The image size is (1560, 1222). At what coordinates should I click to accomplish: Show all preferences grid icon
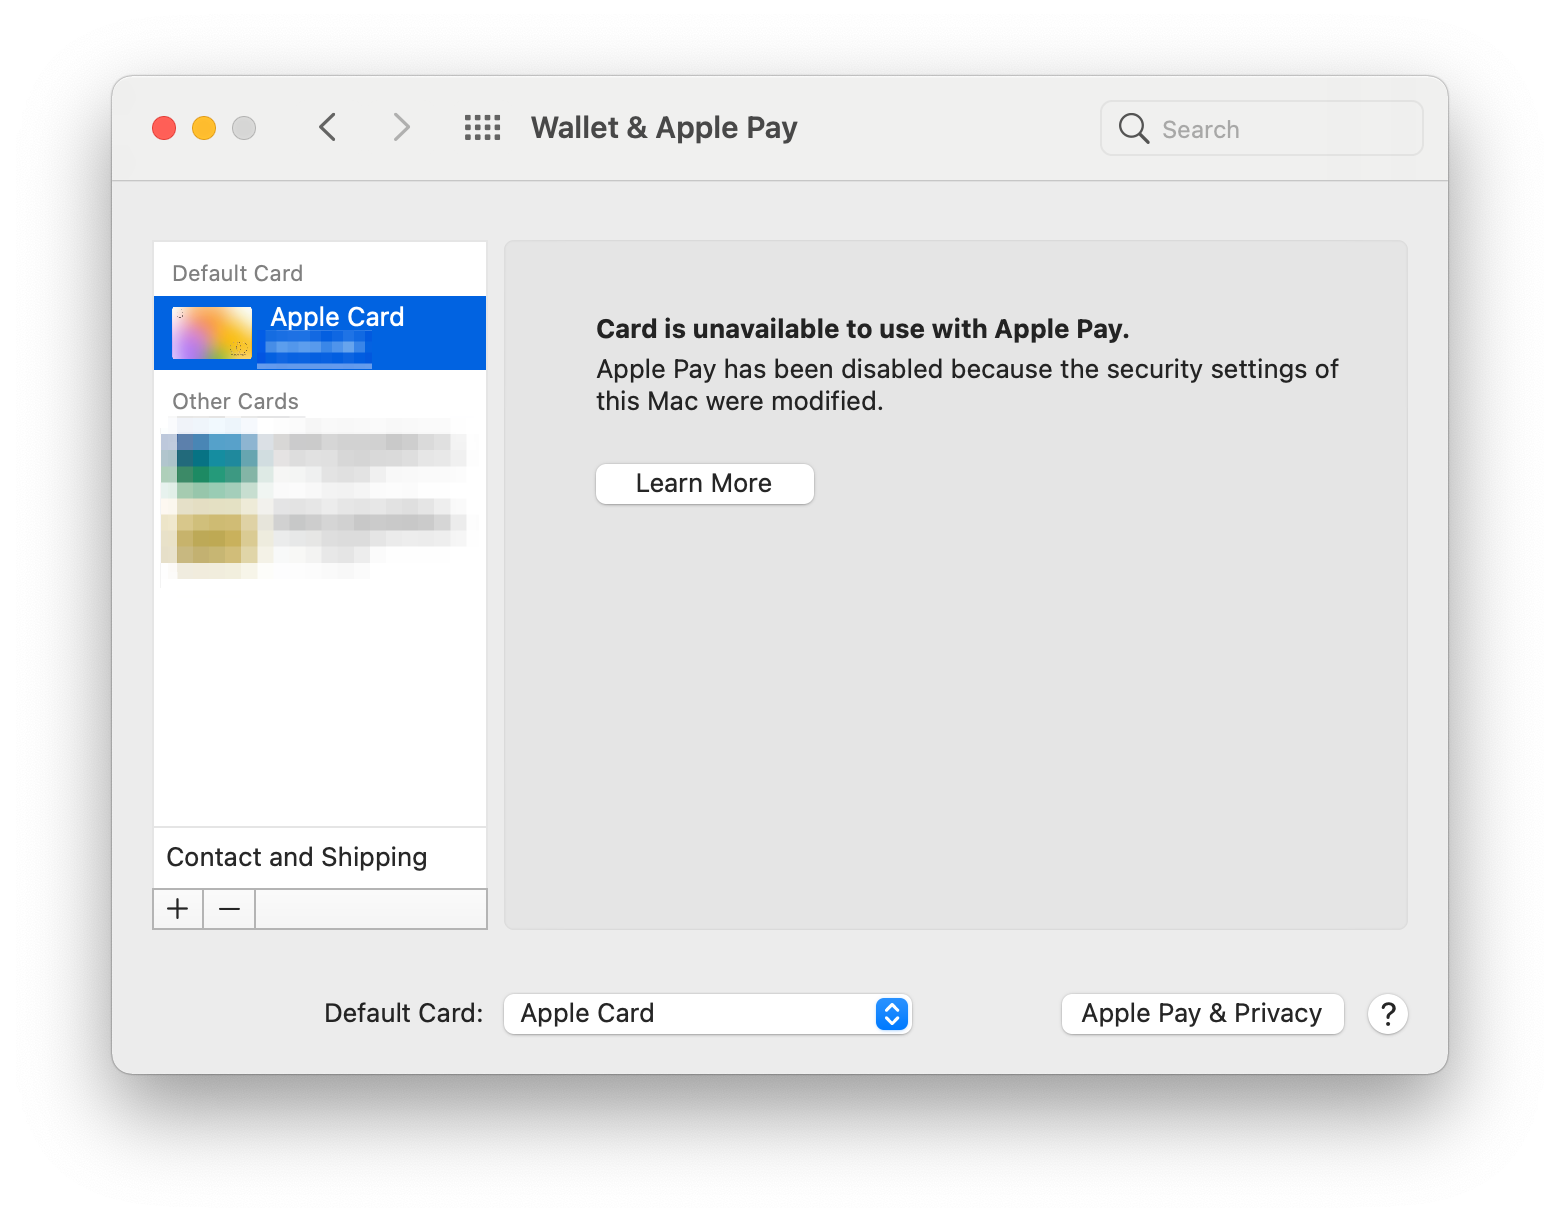click(483, 127)
